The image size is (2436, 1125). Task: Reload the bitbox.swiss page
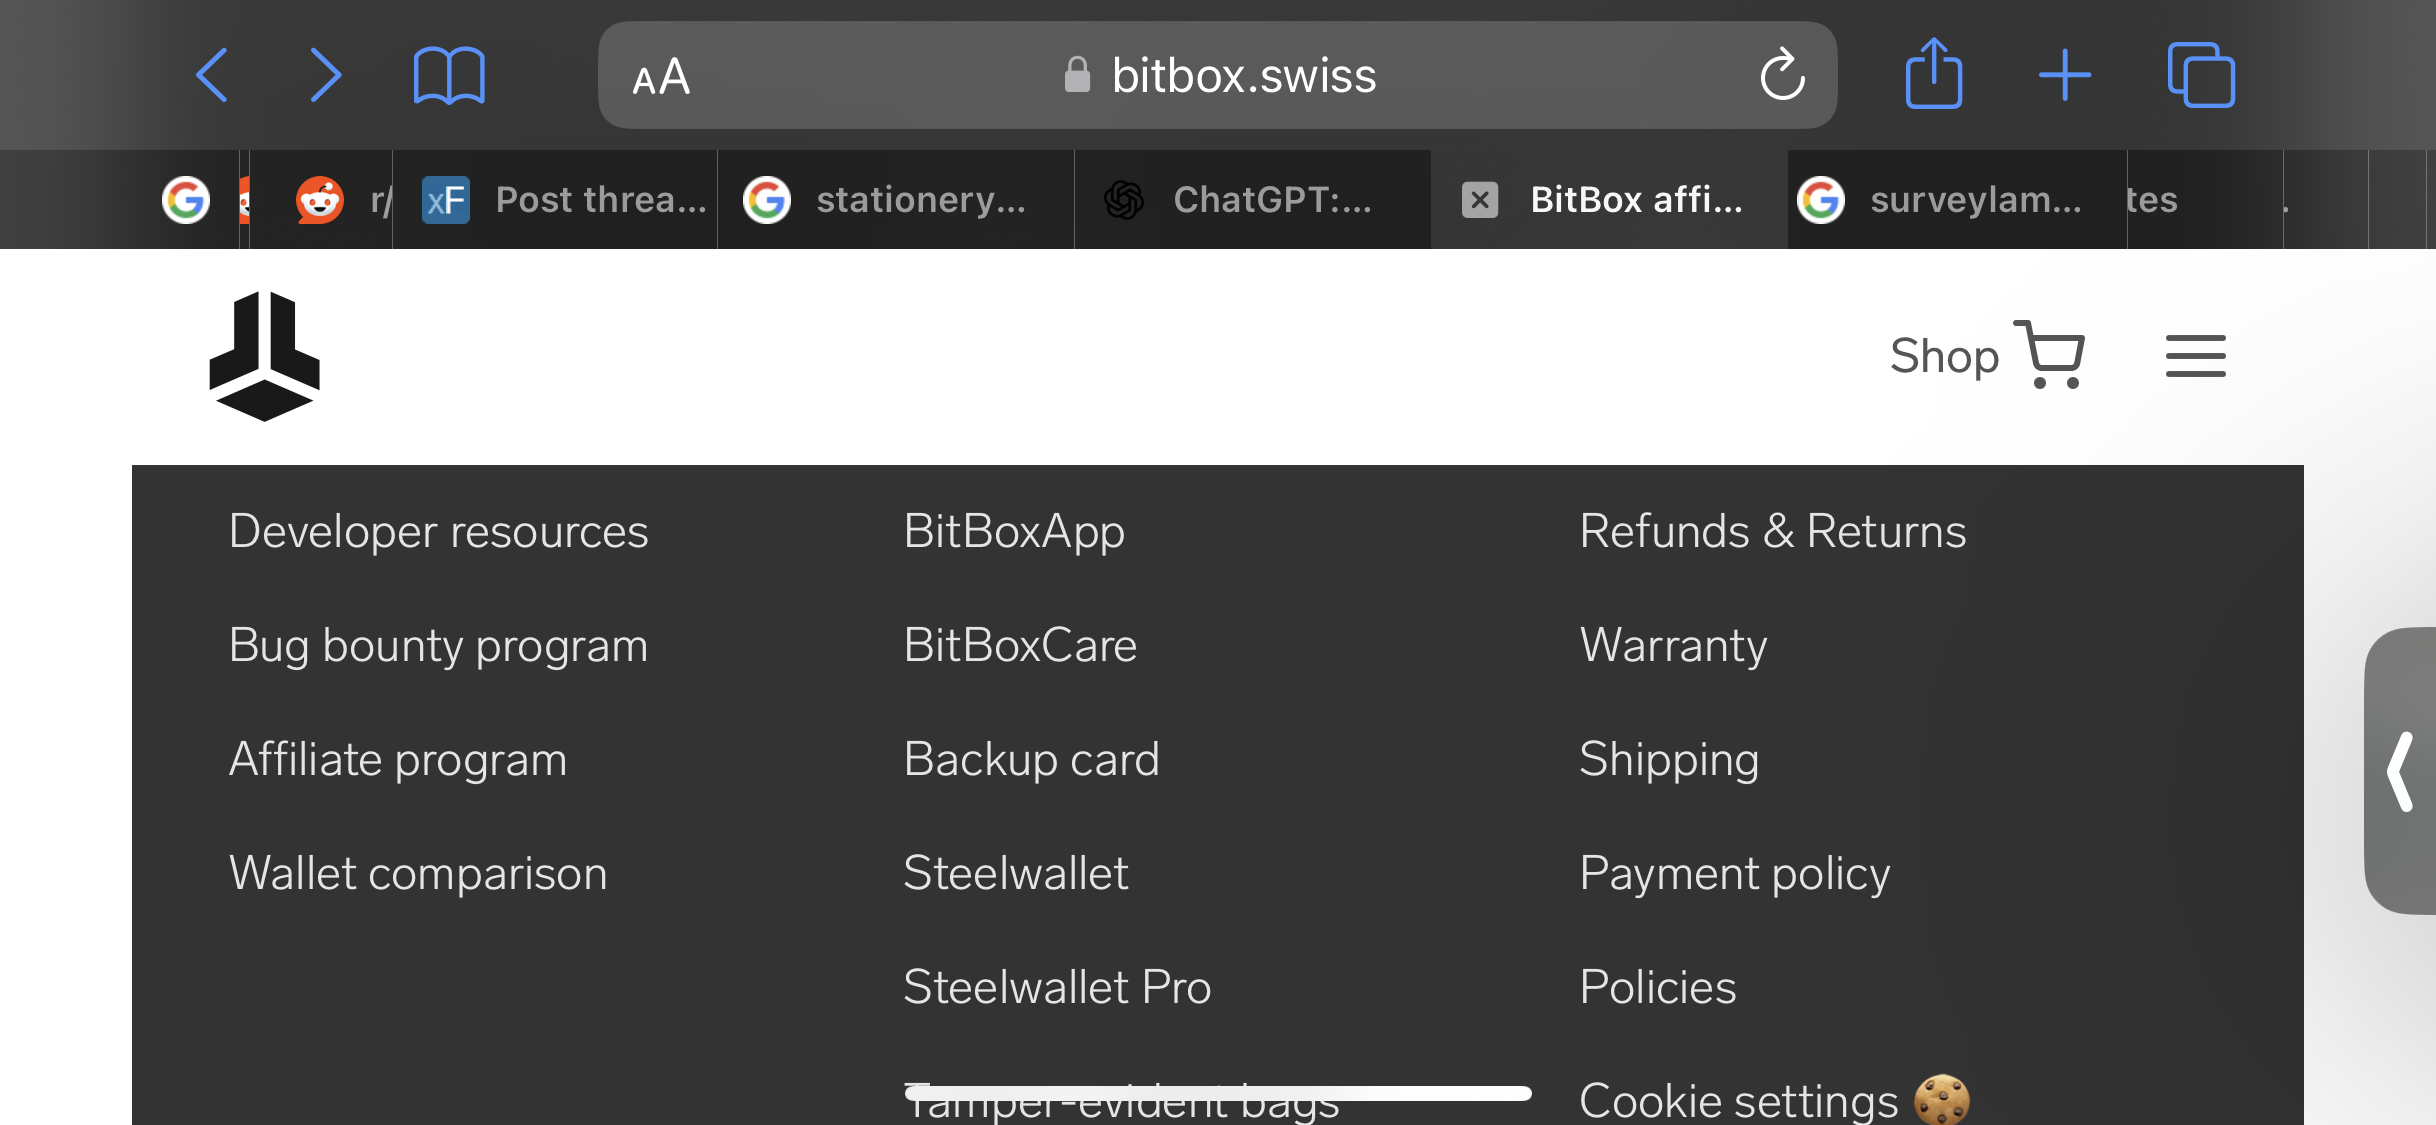click(1782, 75)
